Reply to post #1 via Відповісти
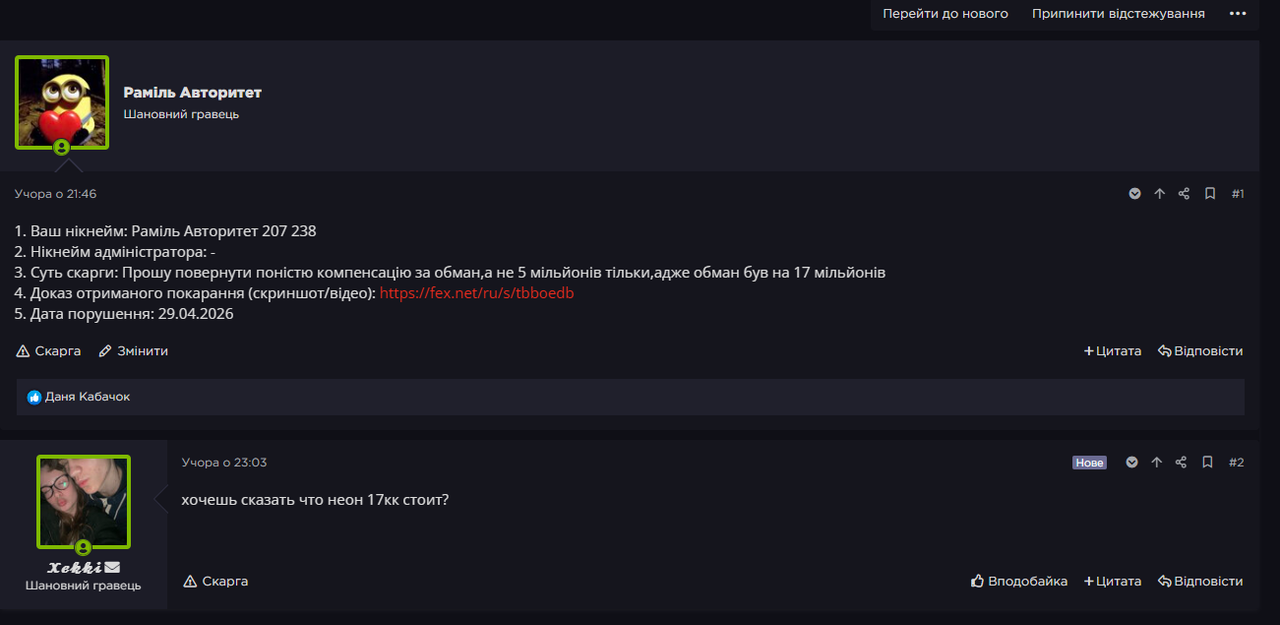The width and height of the screenshot is (1280, 625). pos(1200,351)
